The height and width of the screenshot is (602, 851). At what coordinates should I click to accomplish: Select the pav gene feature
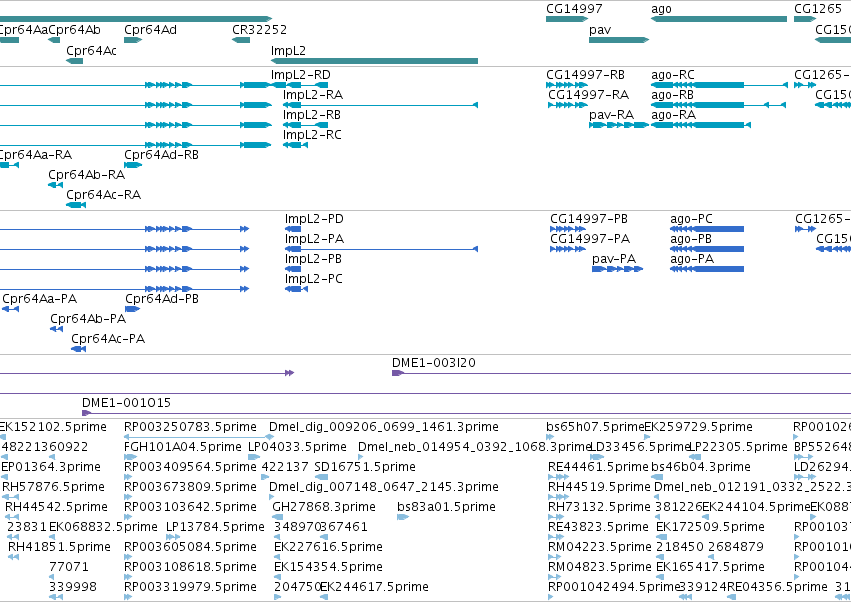(x=619, y=40)
